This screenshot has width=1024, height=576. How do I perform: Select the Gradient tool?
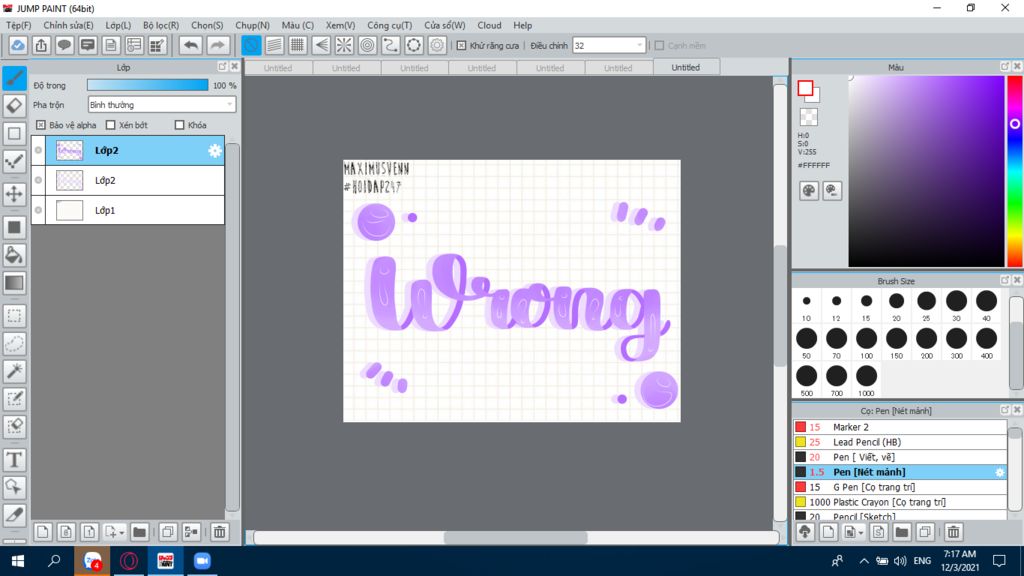coord(14,283)
